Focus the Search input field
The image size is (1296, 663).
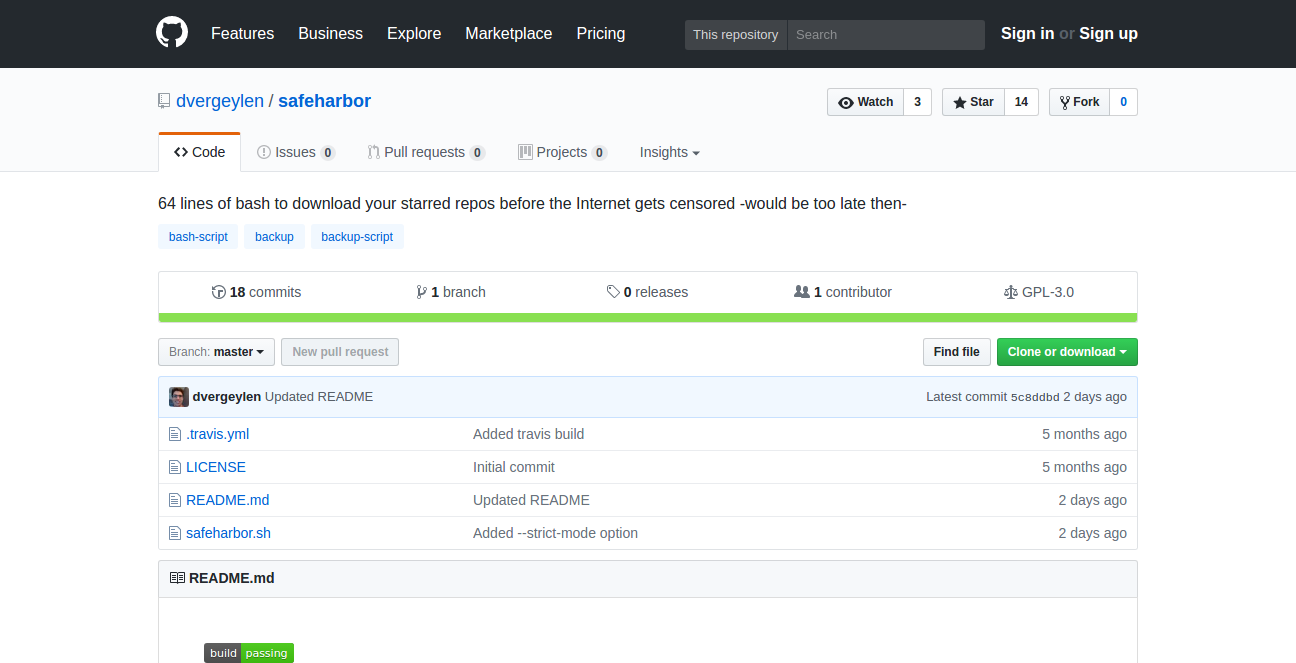[886, 34]
